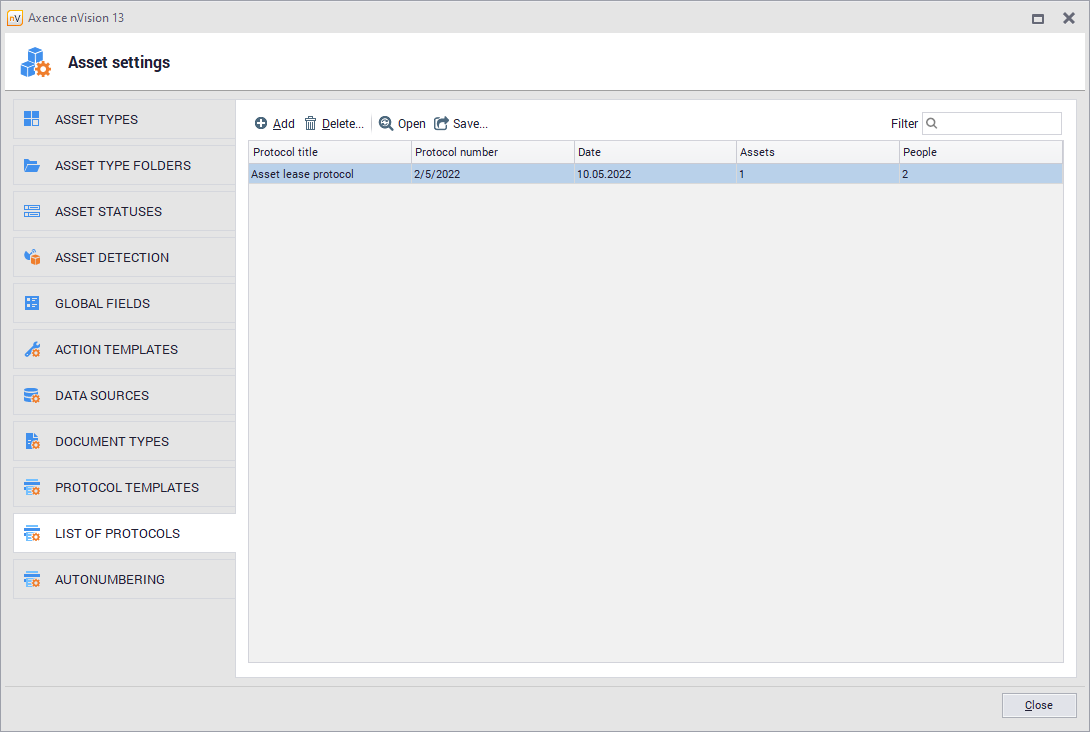This screenshot has height=732, width=1090.
Task: Click the Add protocol plus icon
Action: point(261,124)
